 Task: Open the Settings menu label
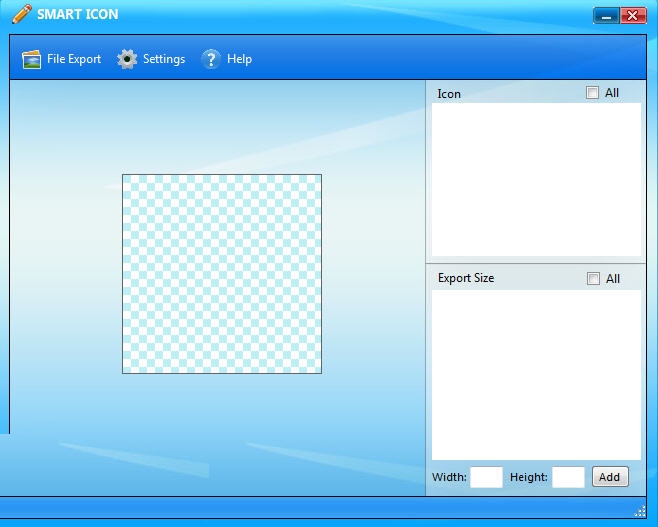tap(164, 59)
